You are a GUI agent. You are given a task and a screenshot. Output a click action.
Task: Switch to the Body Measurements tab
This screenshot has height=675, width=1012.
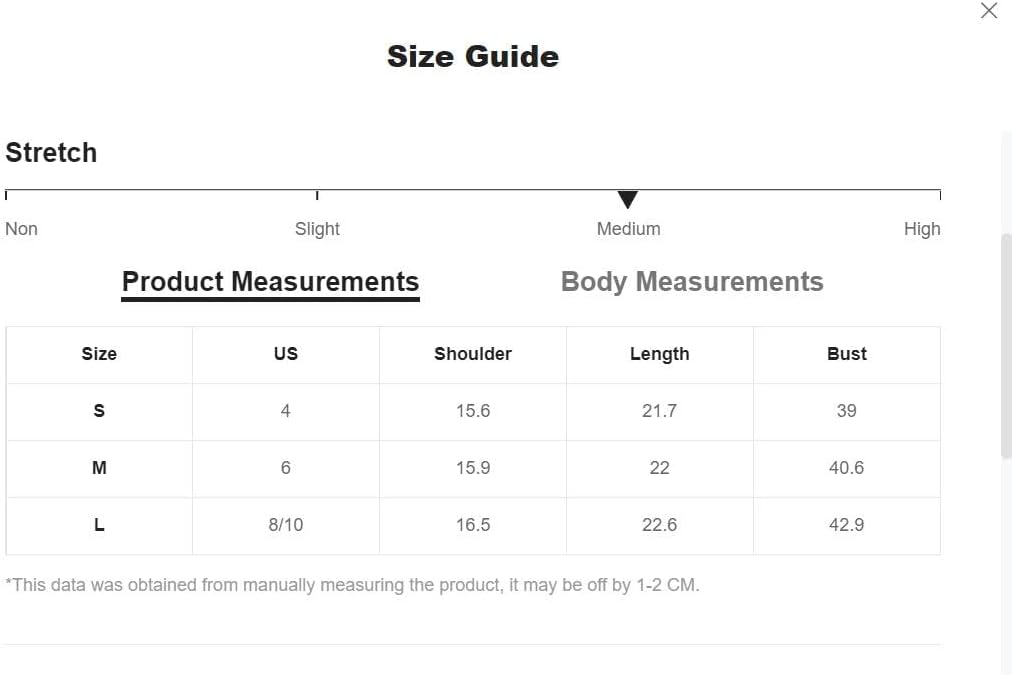pos(692,282)
